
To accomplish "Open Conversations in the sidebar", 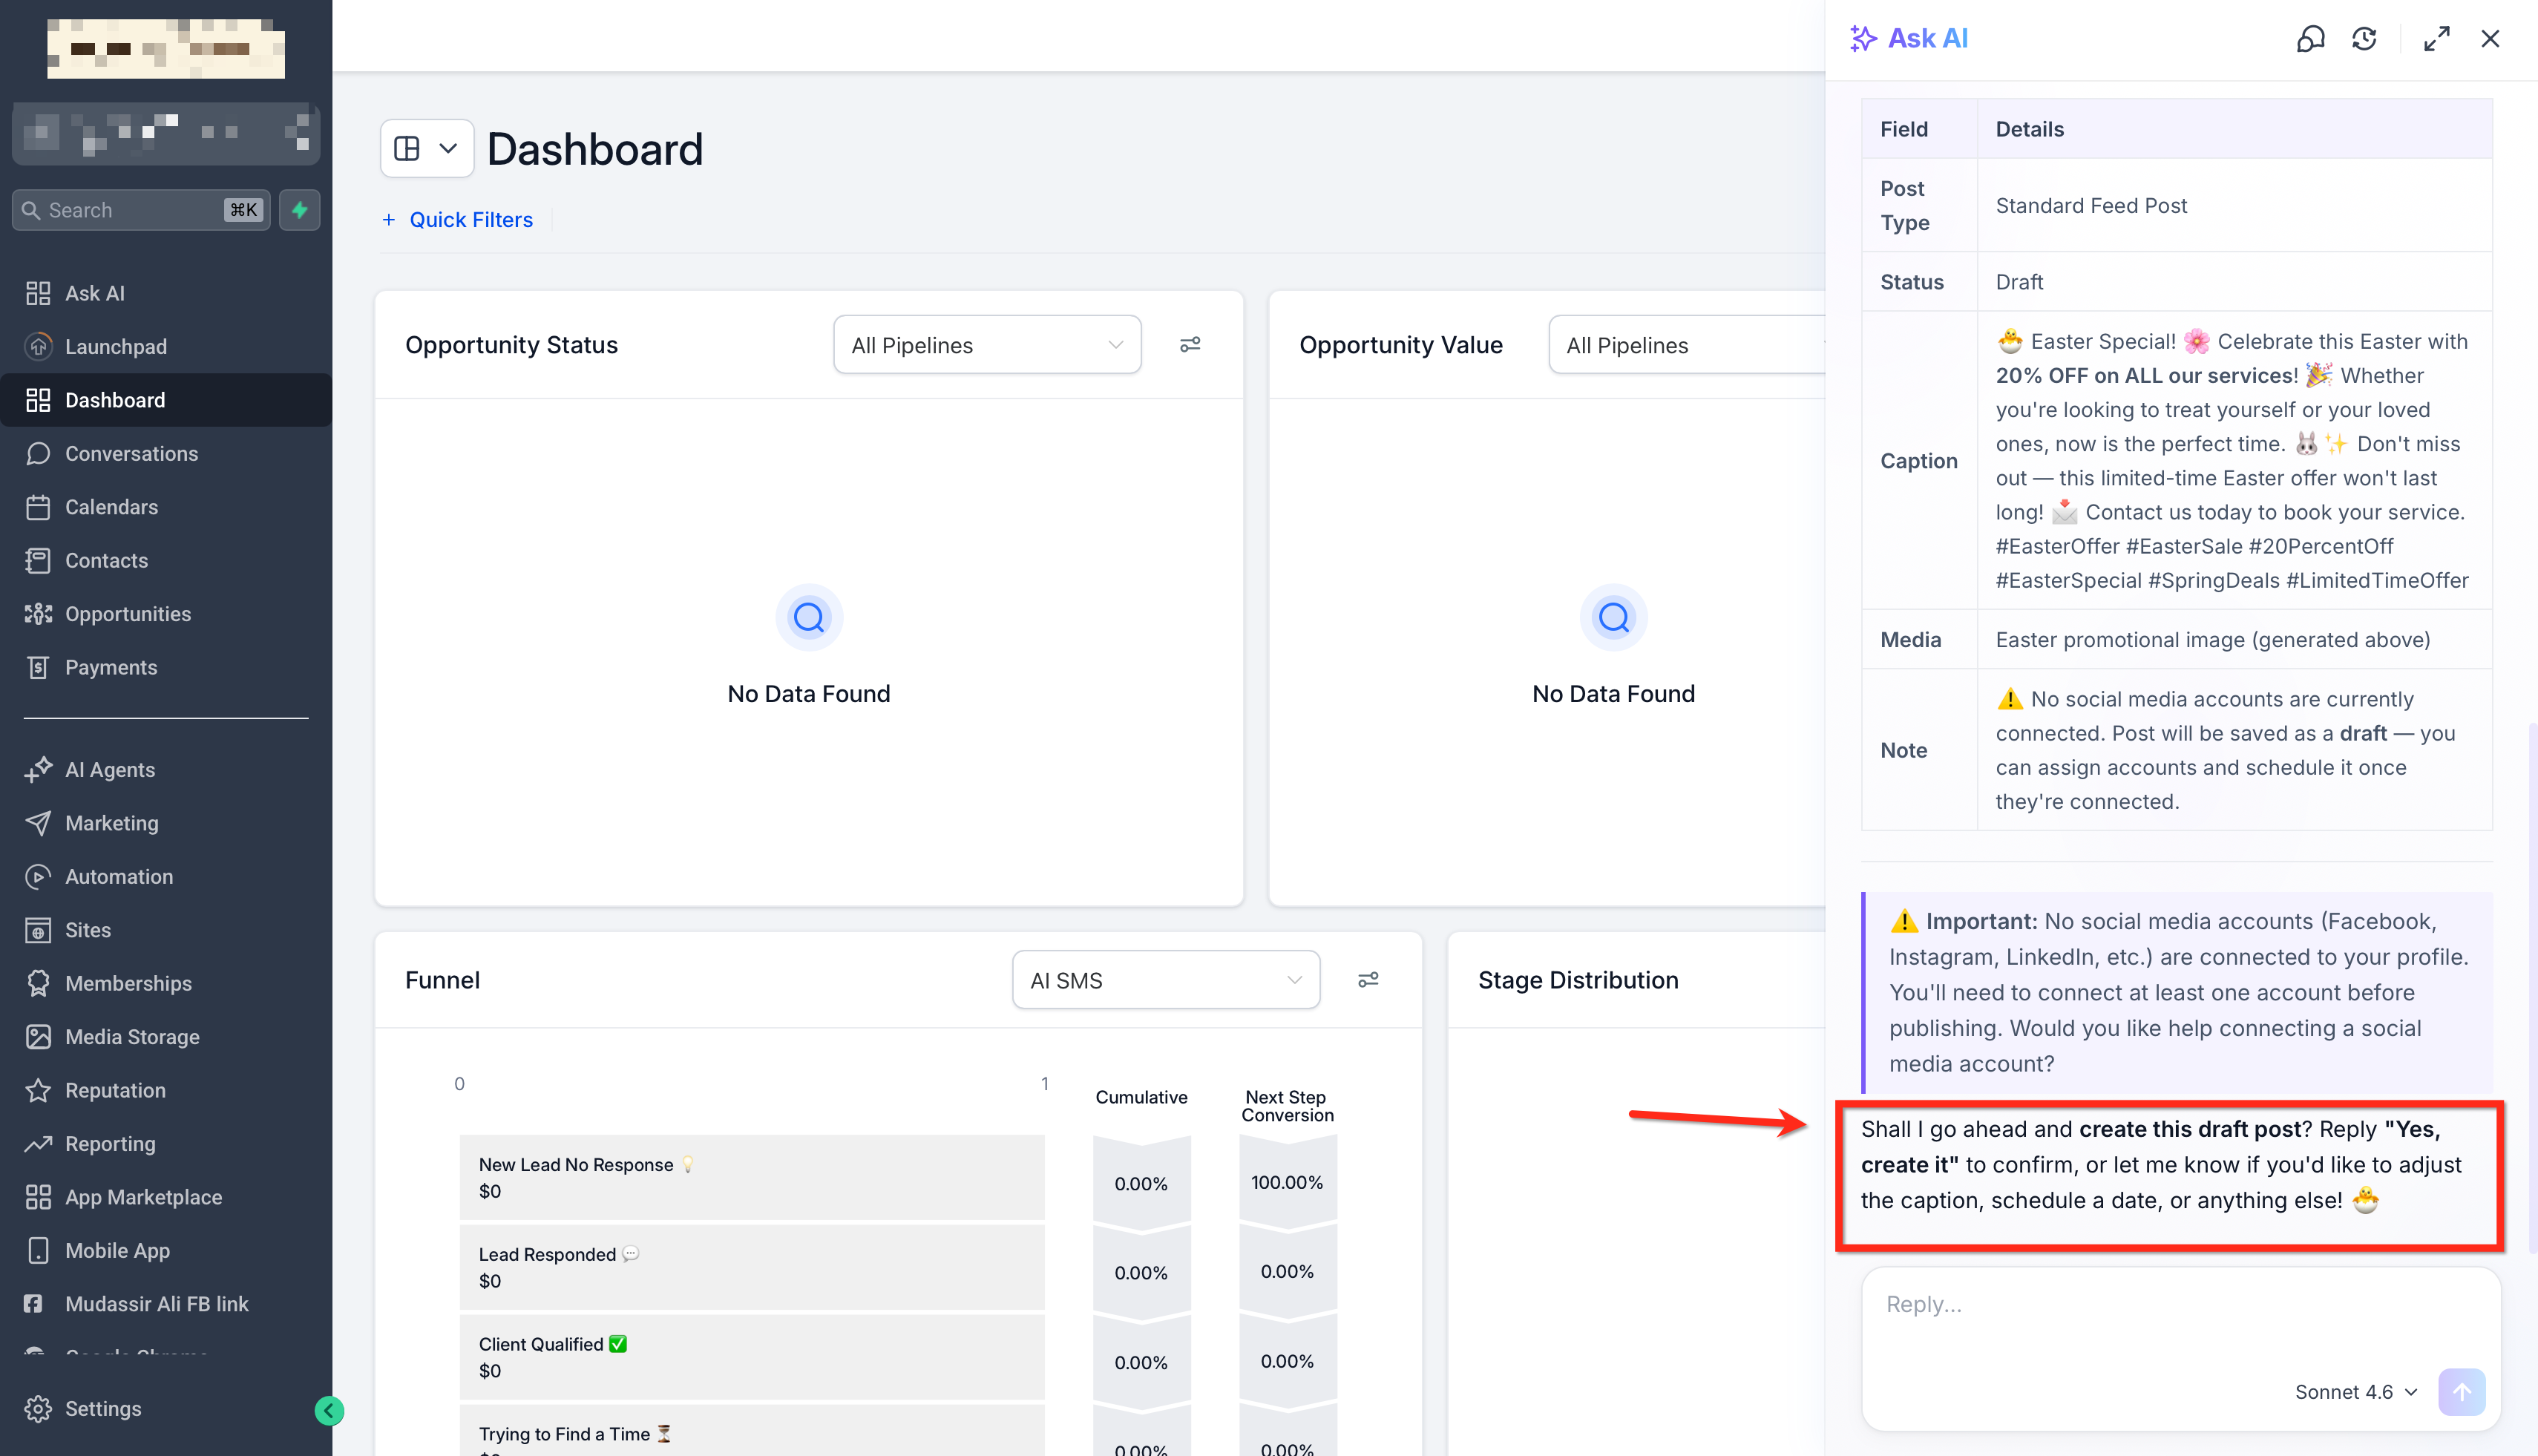I will click(131, 454).
